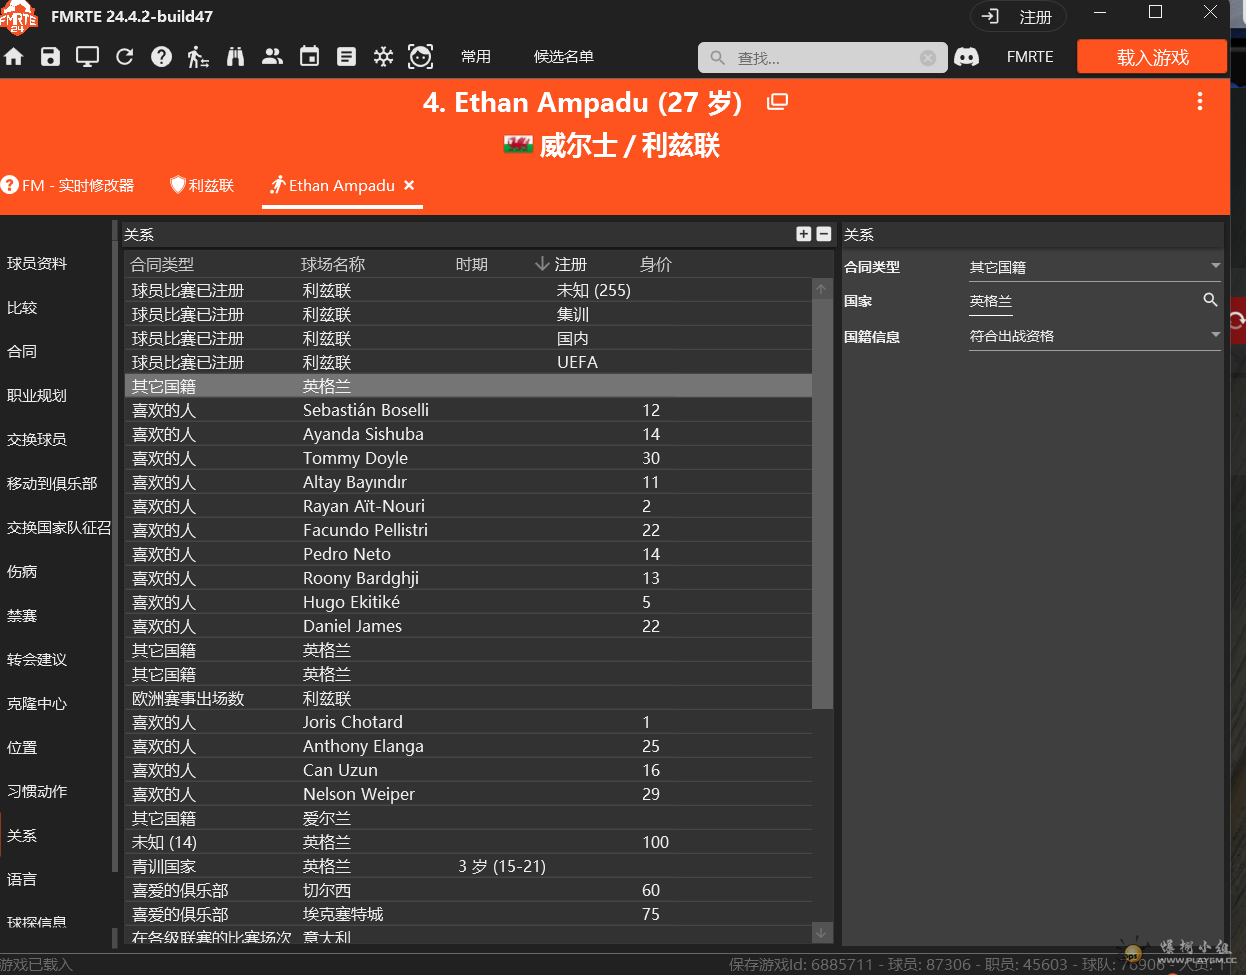Screen dimensions: 1246x975
Task: Select the Daniel James row
Action: pyautogui.click(x=468, y=626)
